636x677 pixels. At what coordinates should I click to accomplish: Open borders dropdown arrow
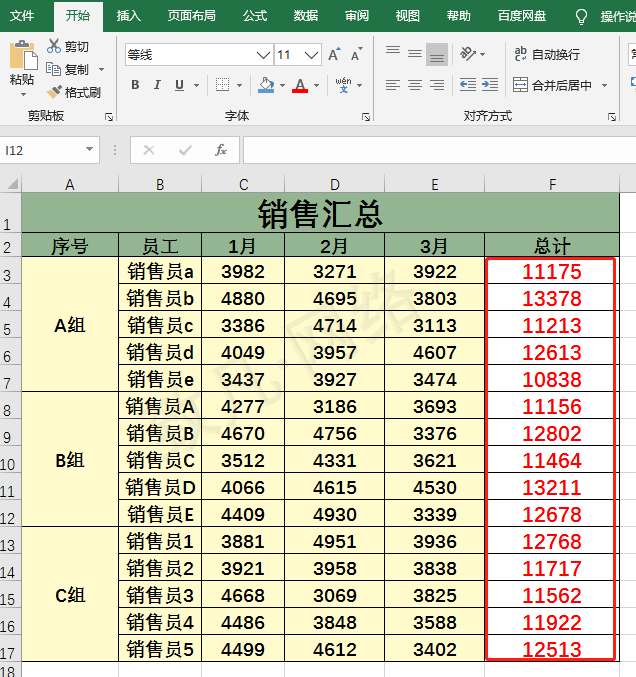240,85
